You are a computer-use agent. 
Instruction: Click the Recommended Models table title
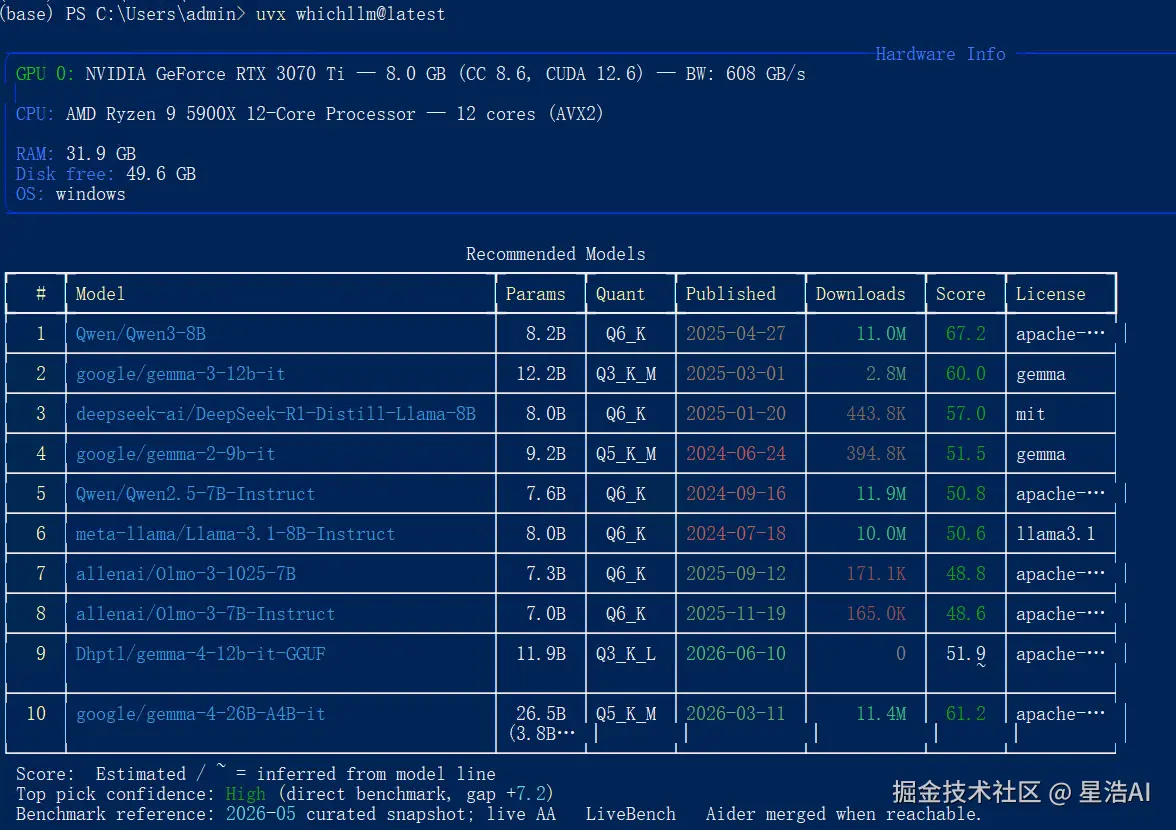pyautogui.click(x=555, y=254)
